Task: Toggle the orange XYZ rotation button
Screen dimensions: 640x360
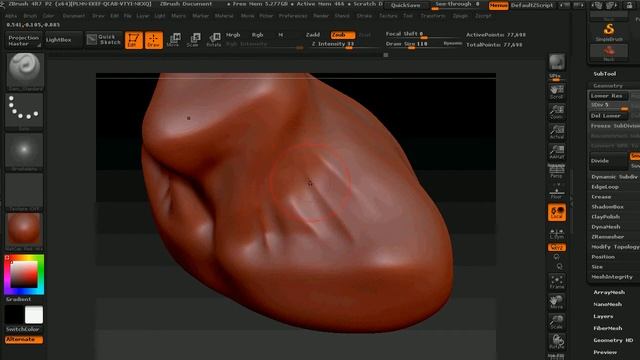Action: (x=557, y=247)
